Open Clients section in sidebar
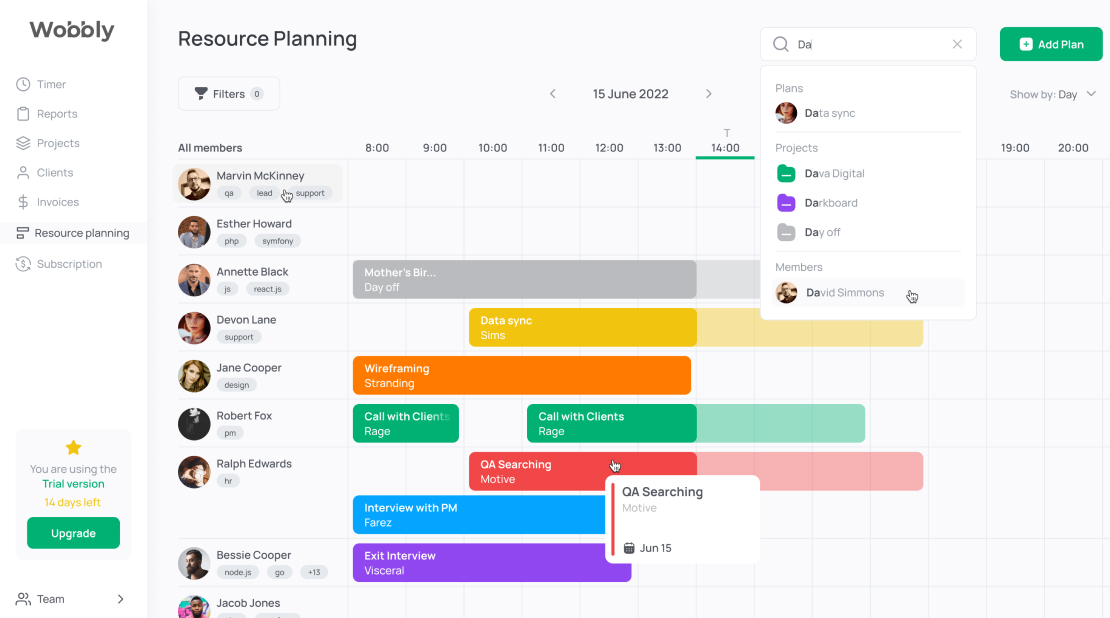Image resolution: width=1110 pixels, height=618 pixels. 45,173
